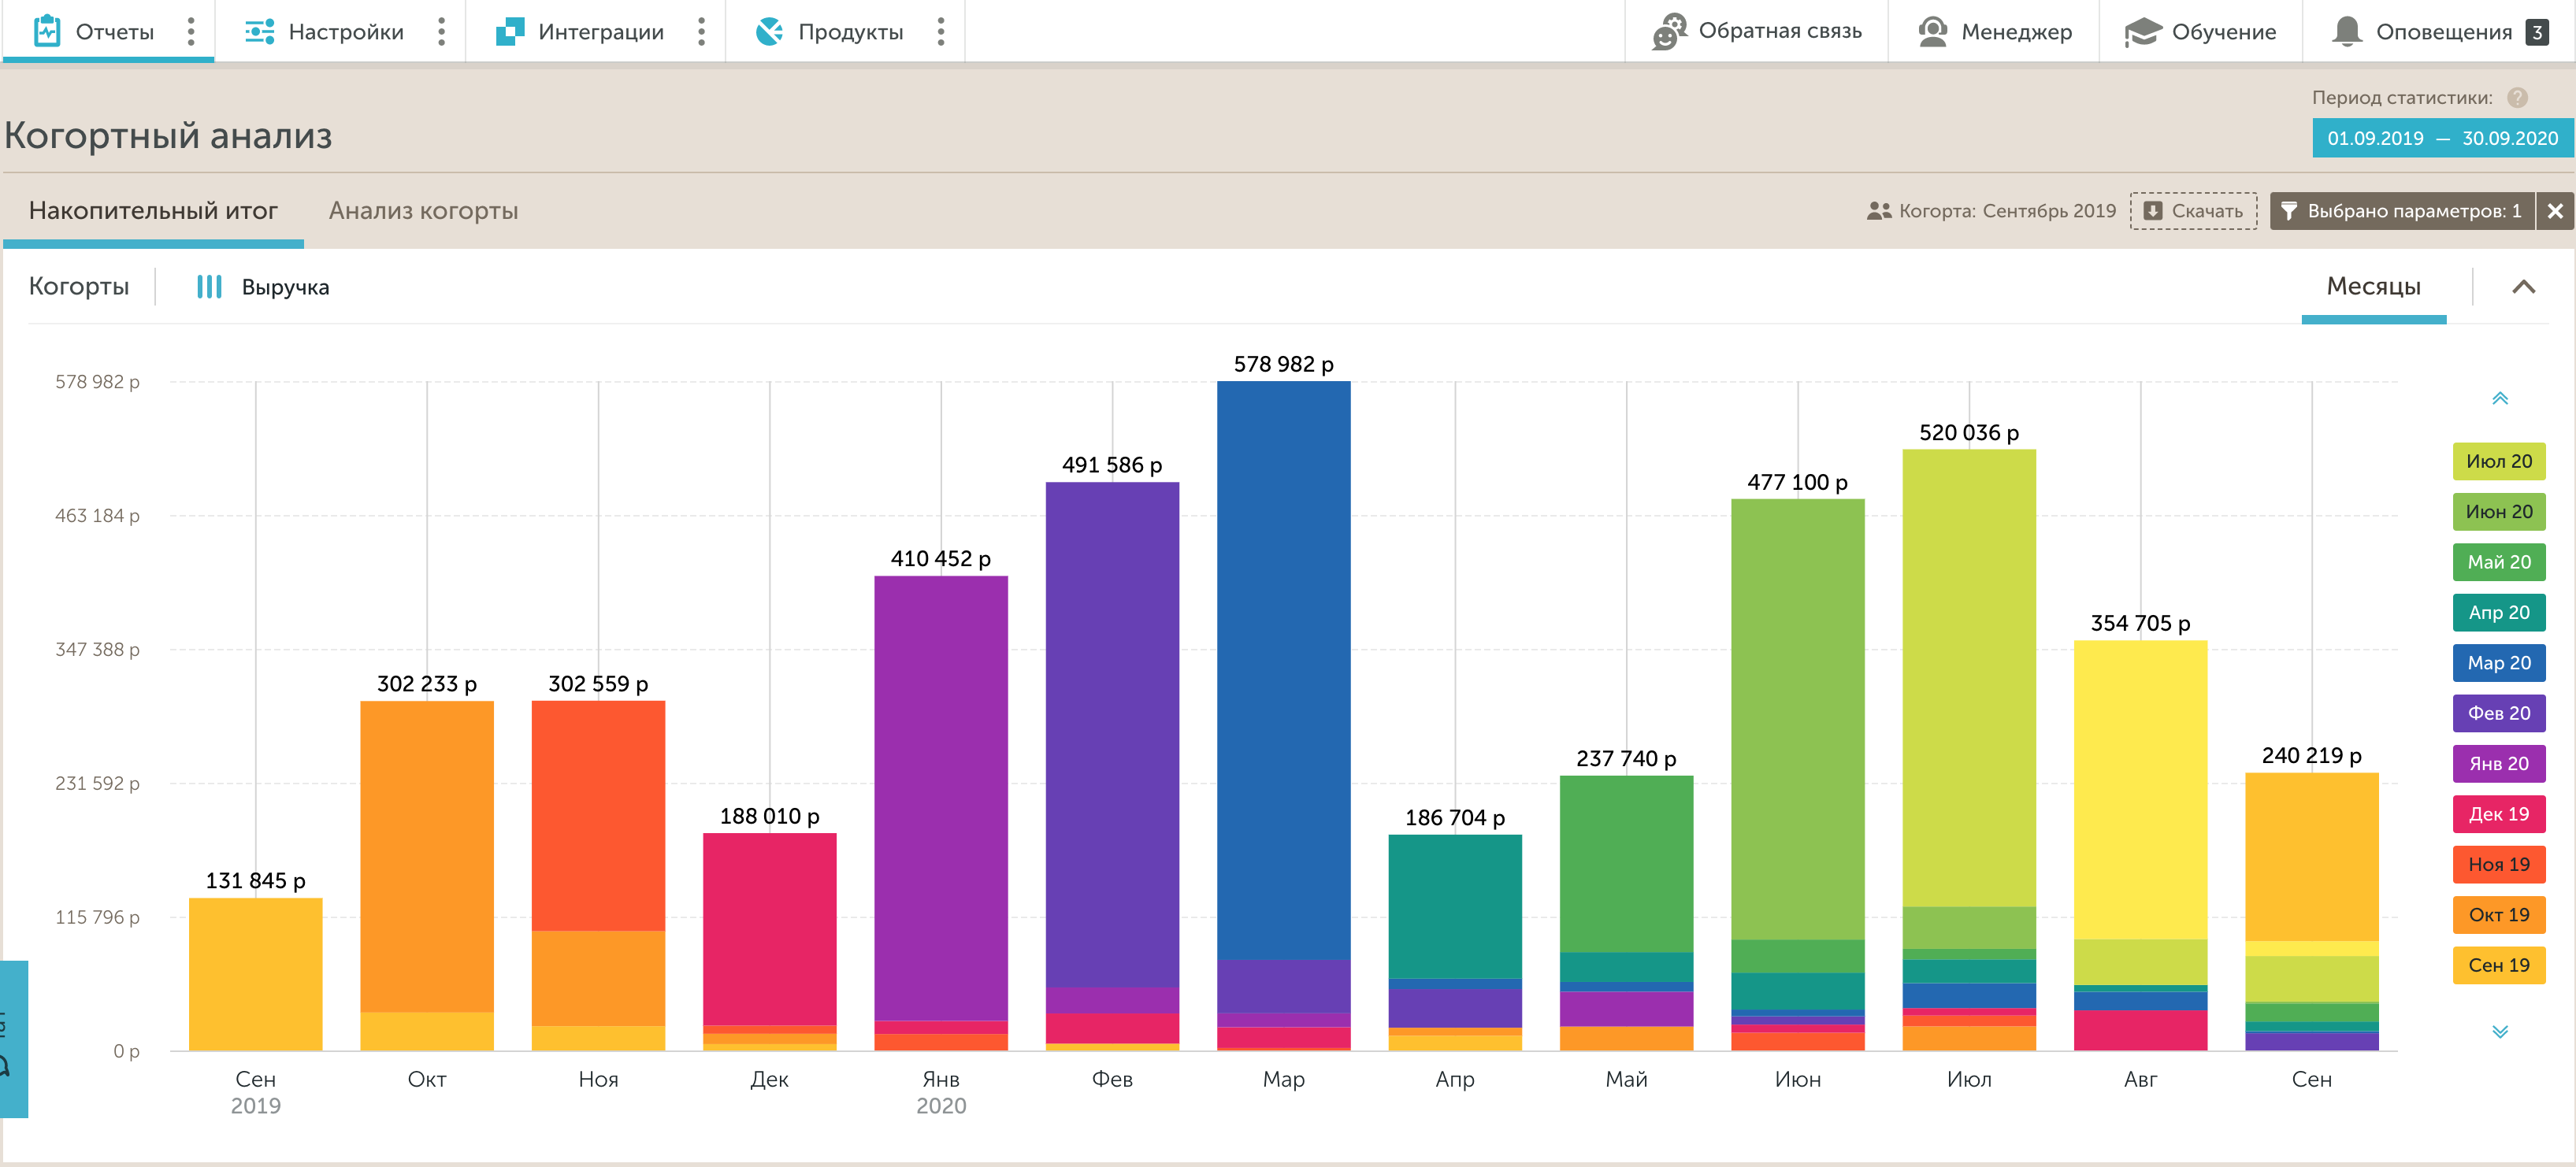This screenshot has height=1167, width=2576.
Task: Open the Отчеты three-dot menu
Action: tap(191, 32)
